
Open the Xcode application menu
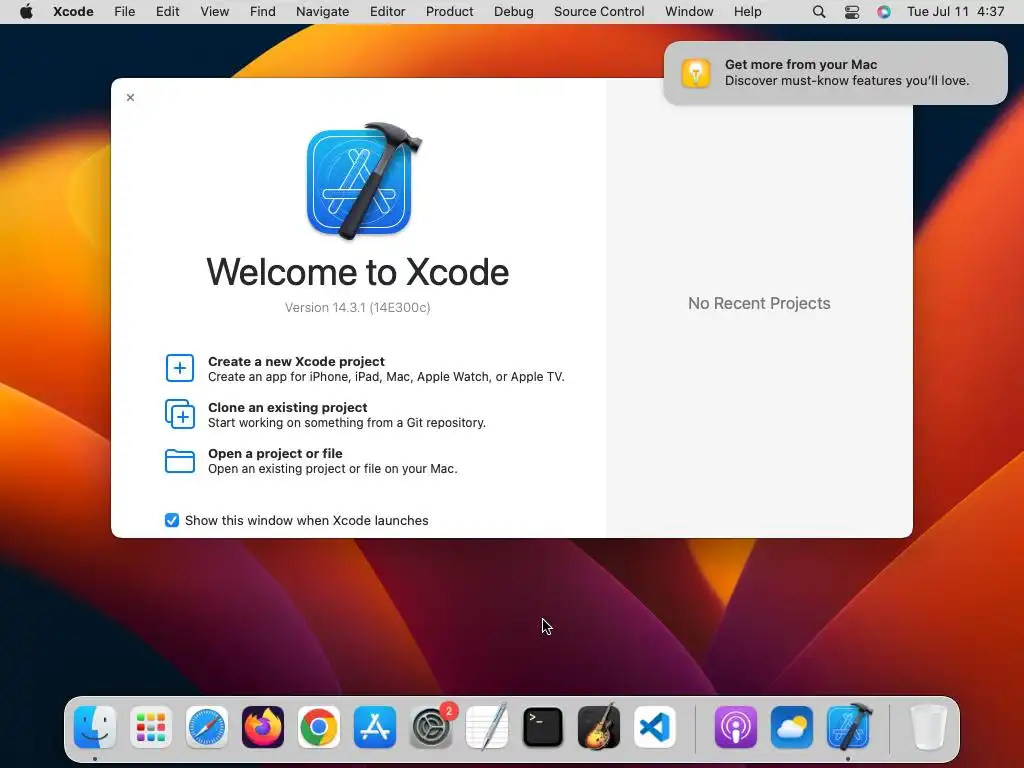(73, 12)
